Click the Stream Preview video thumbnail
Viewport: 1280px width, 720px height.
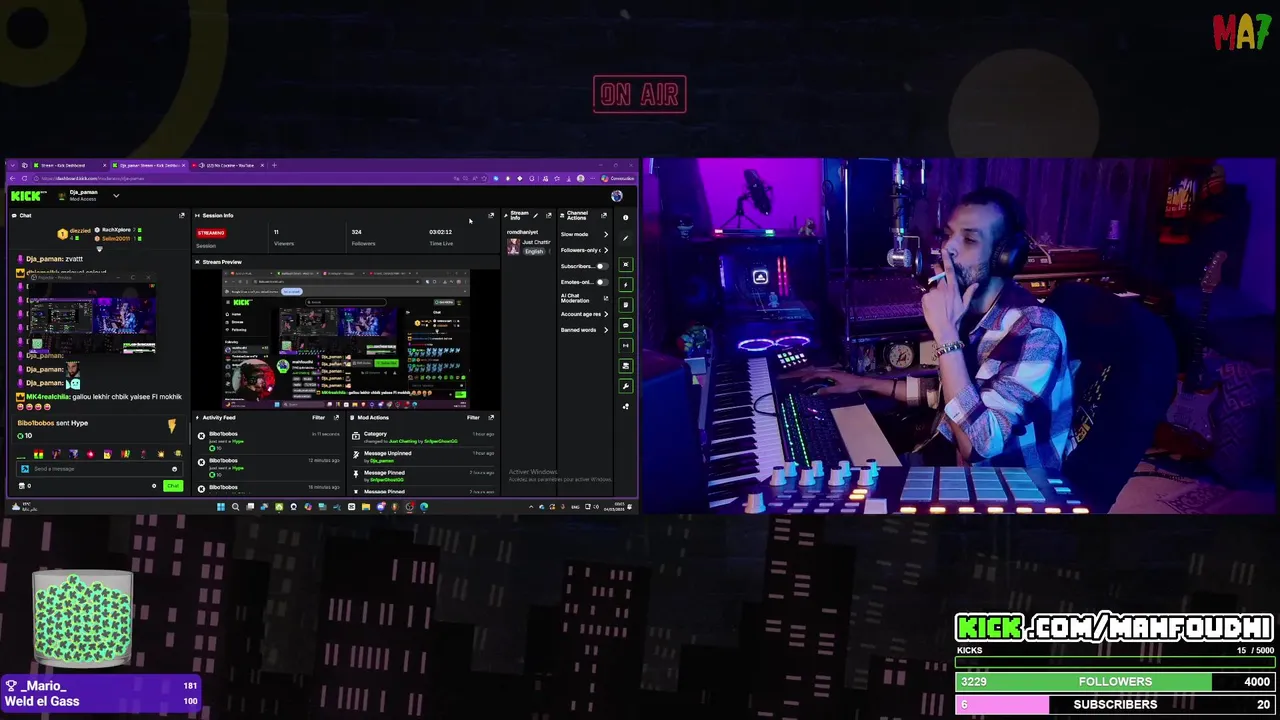pos(345,339)
